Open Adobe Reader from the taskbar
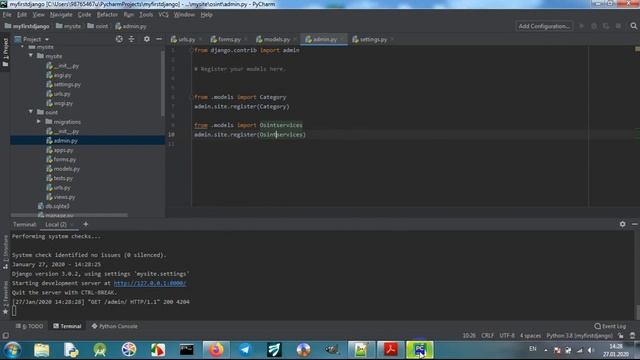 391,350
